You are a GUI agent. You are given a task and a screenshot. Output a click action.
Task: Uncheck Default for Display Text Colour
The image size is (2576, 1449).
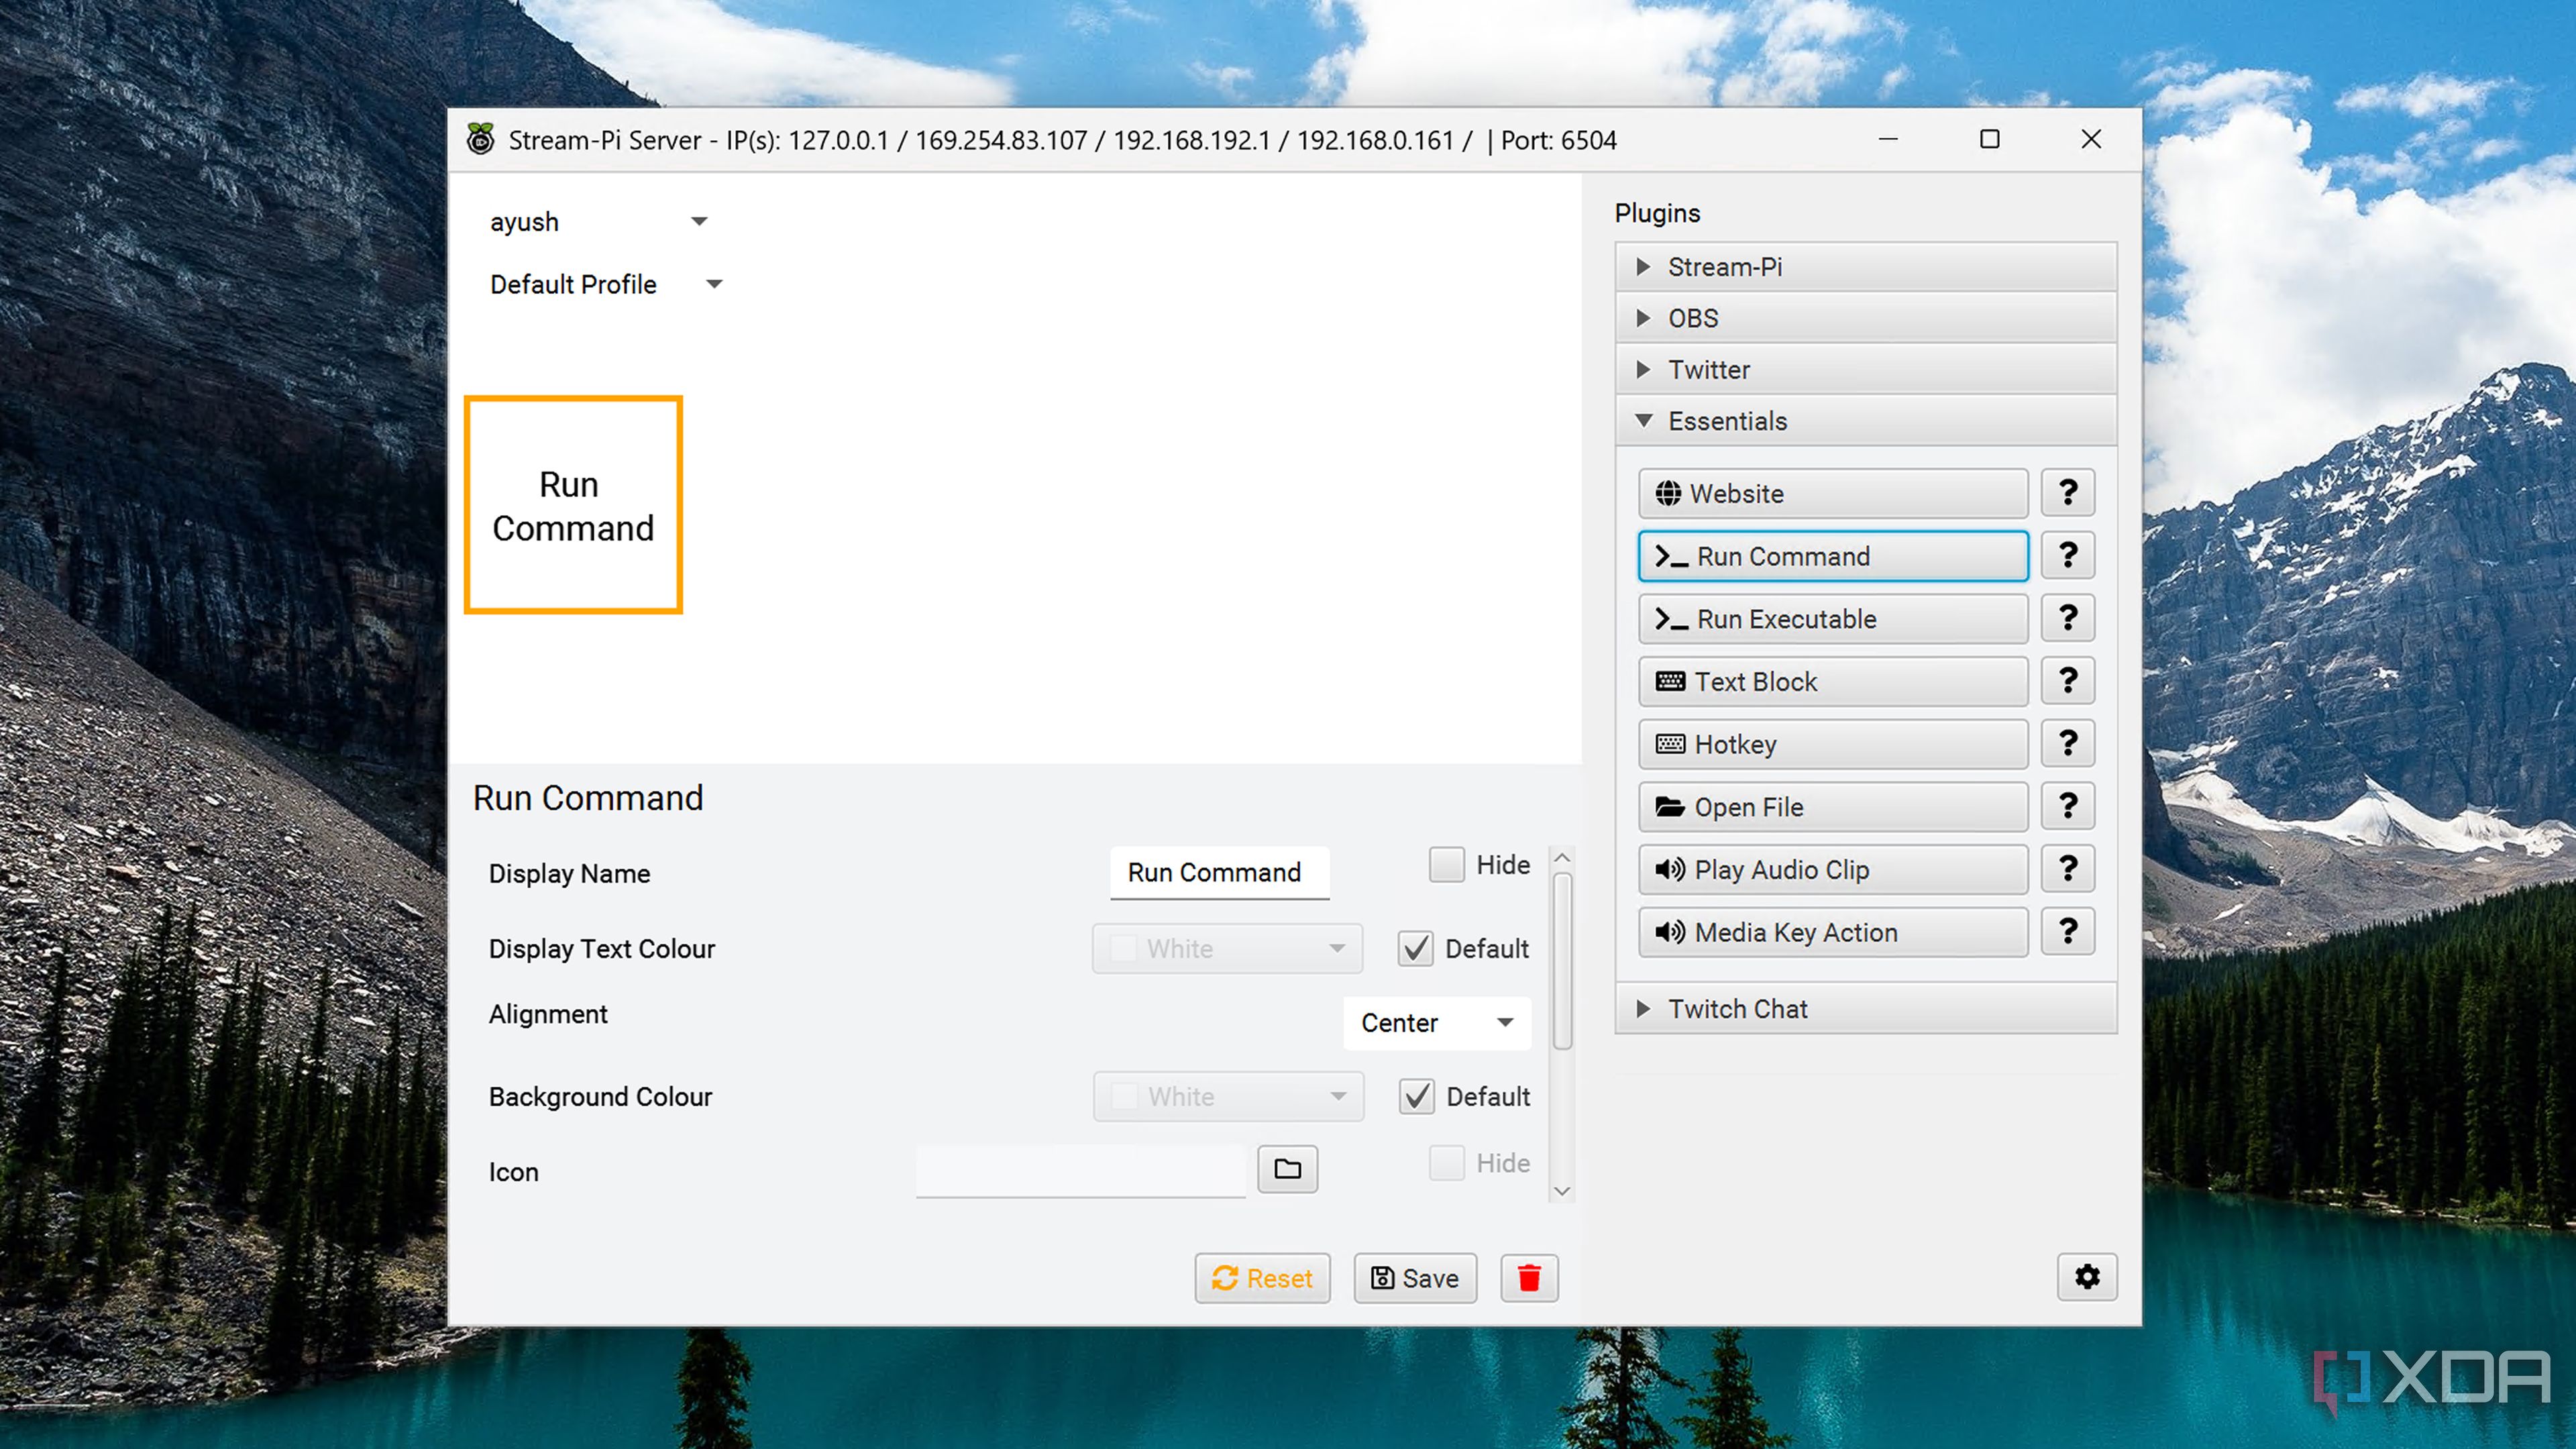1416,948
